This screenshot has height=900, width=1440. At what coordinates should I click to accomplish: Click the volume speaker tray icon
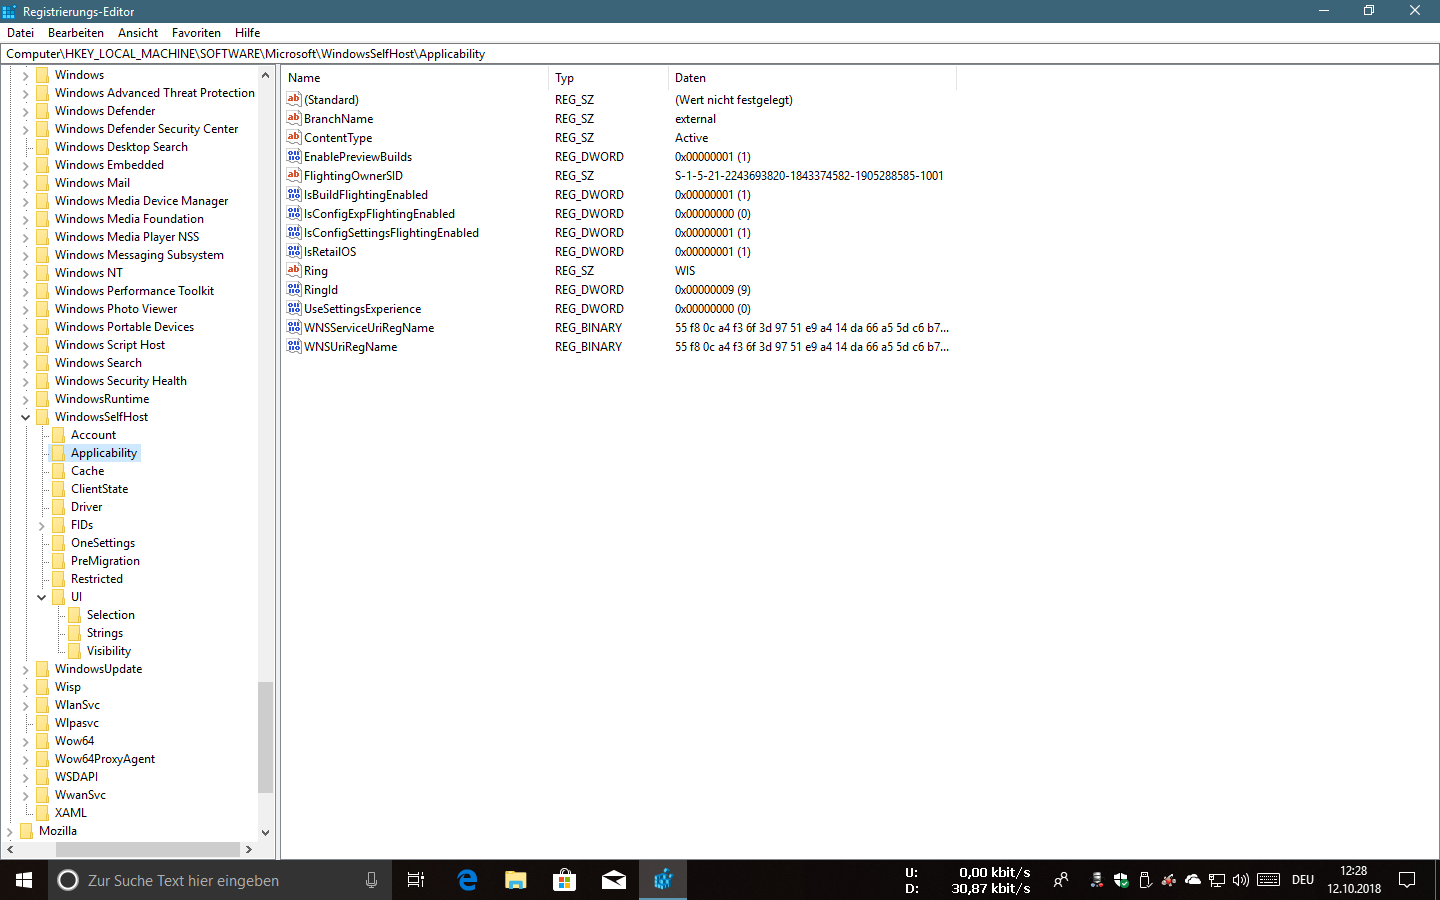coord(1241,880)
